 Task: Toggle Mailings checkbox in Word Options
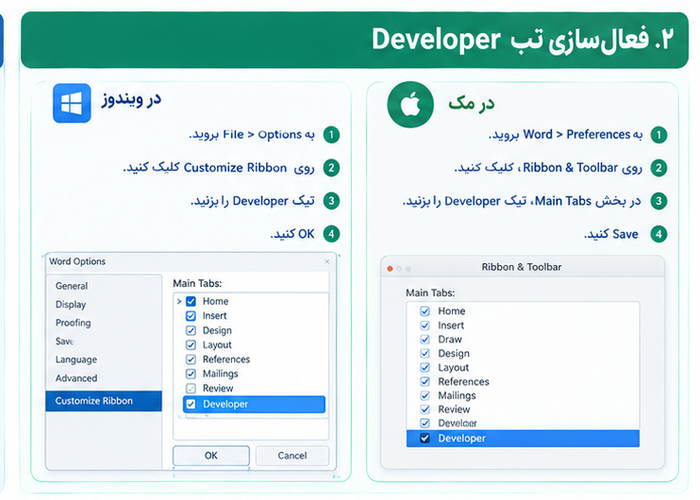[191, 374]
